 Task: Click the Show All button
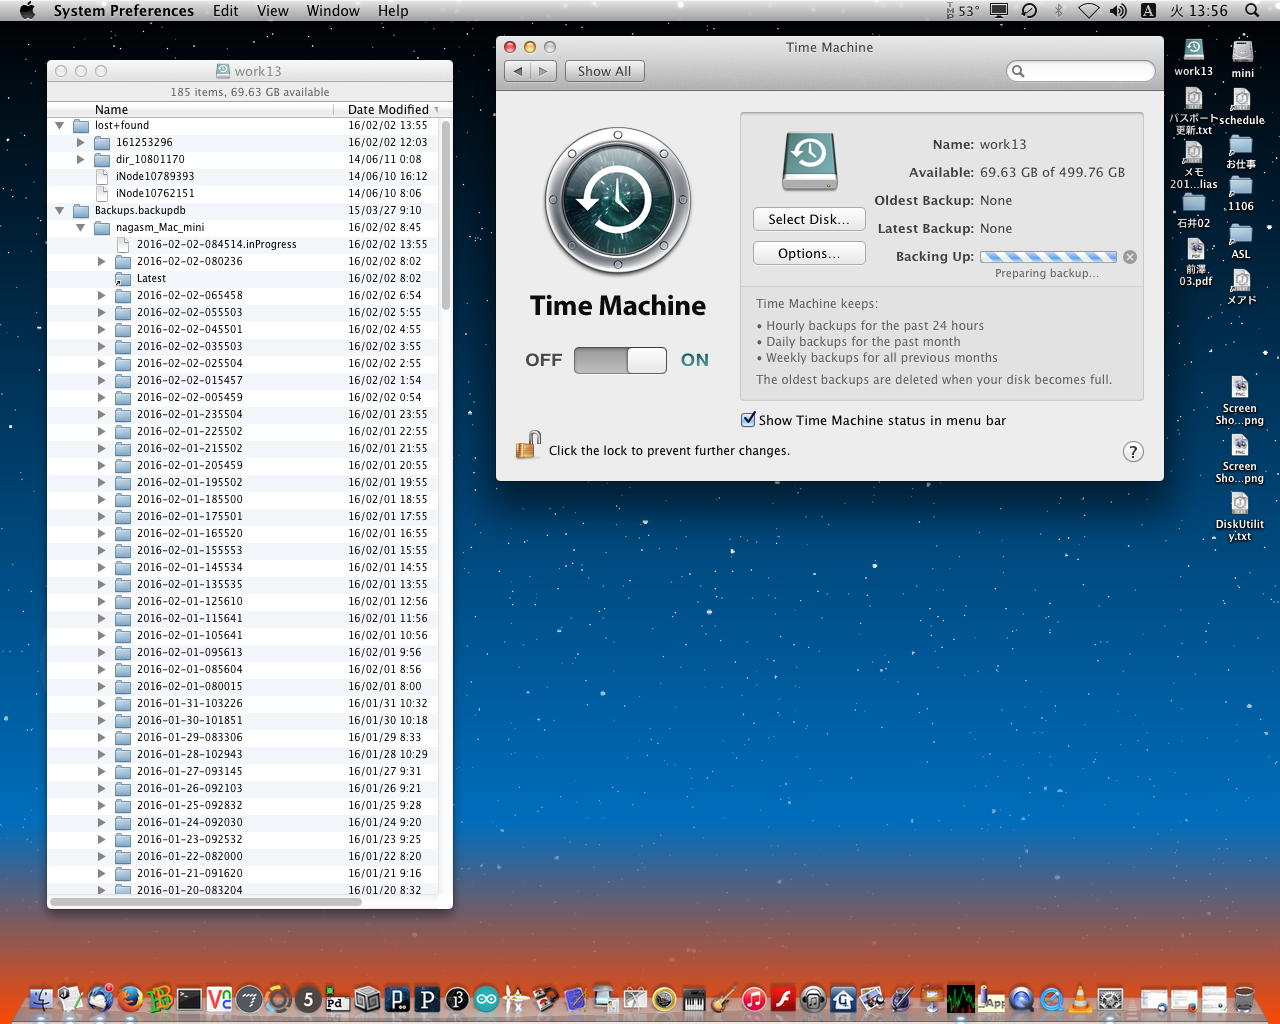tap(604, 72)
